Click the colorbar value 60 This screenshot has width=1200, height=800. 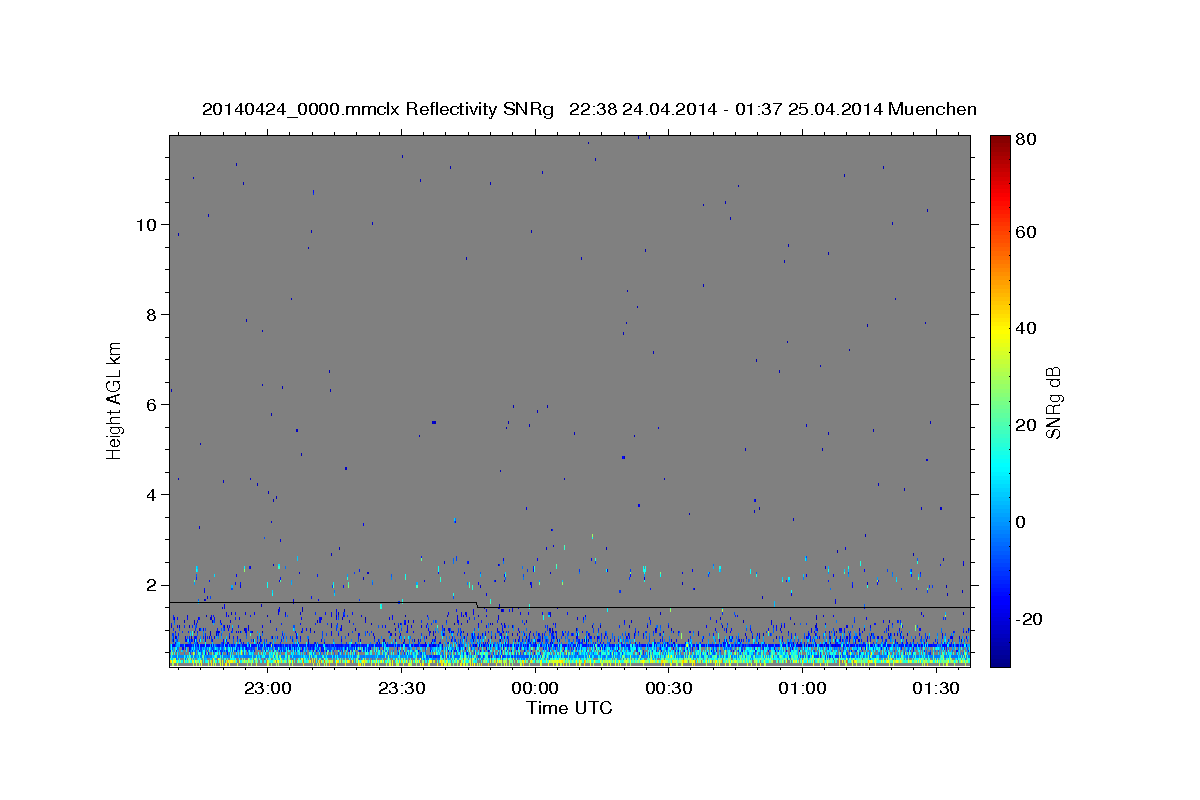1025,232
